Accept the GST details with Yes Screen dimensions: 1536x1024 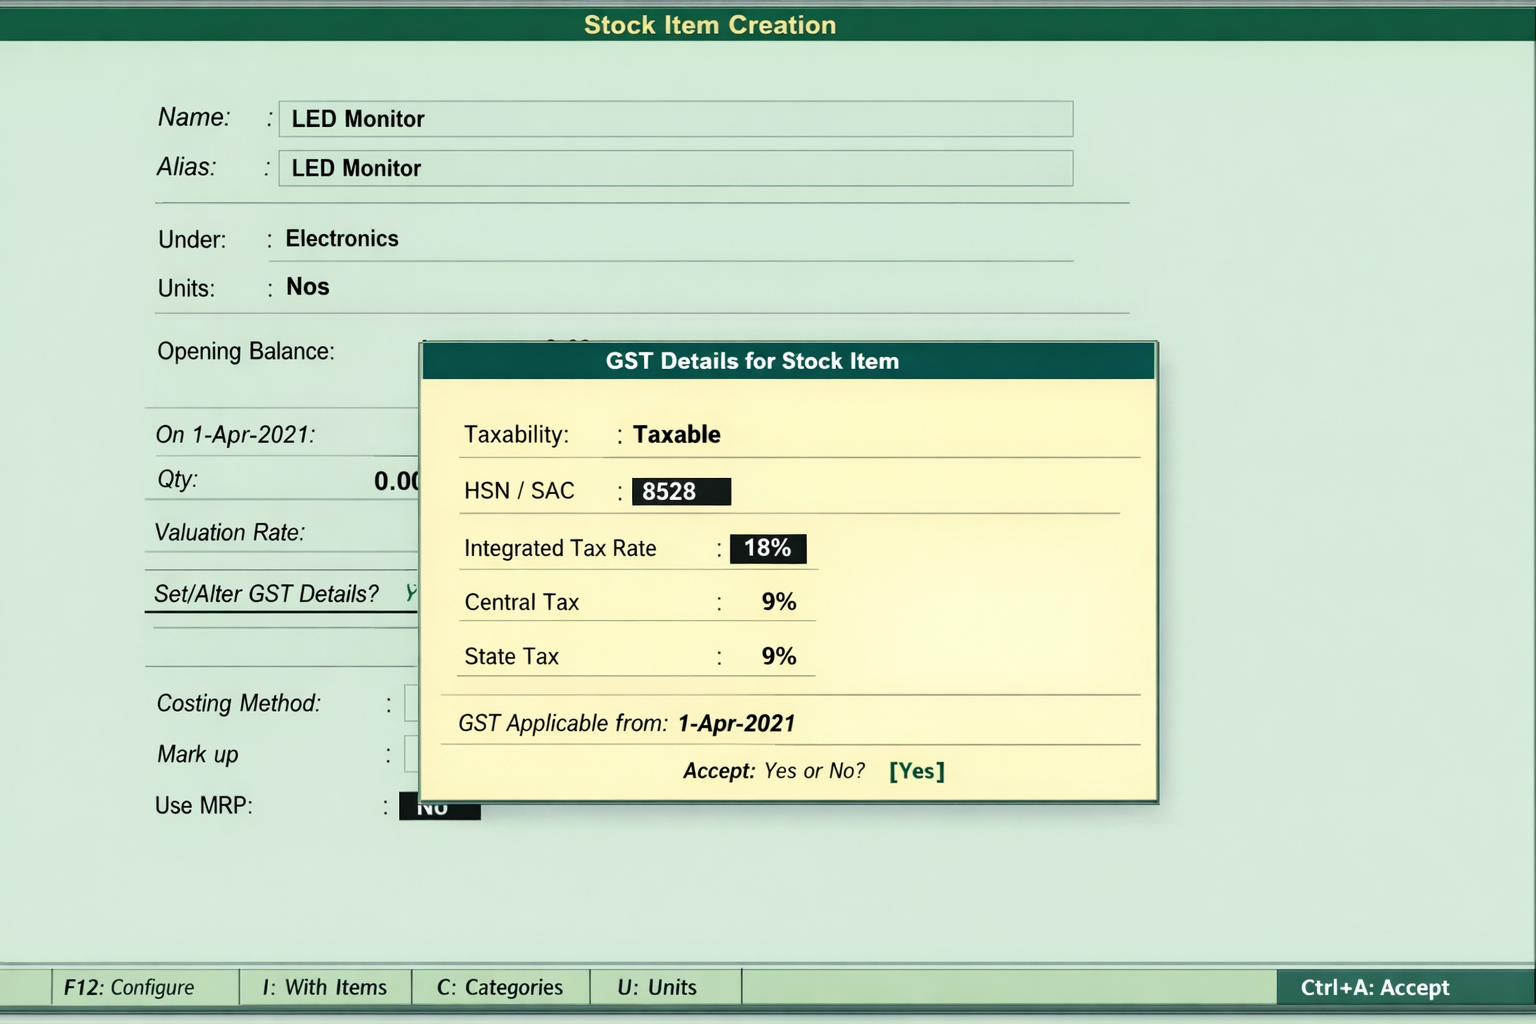[x=914, y=770]
